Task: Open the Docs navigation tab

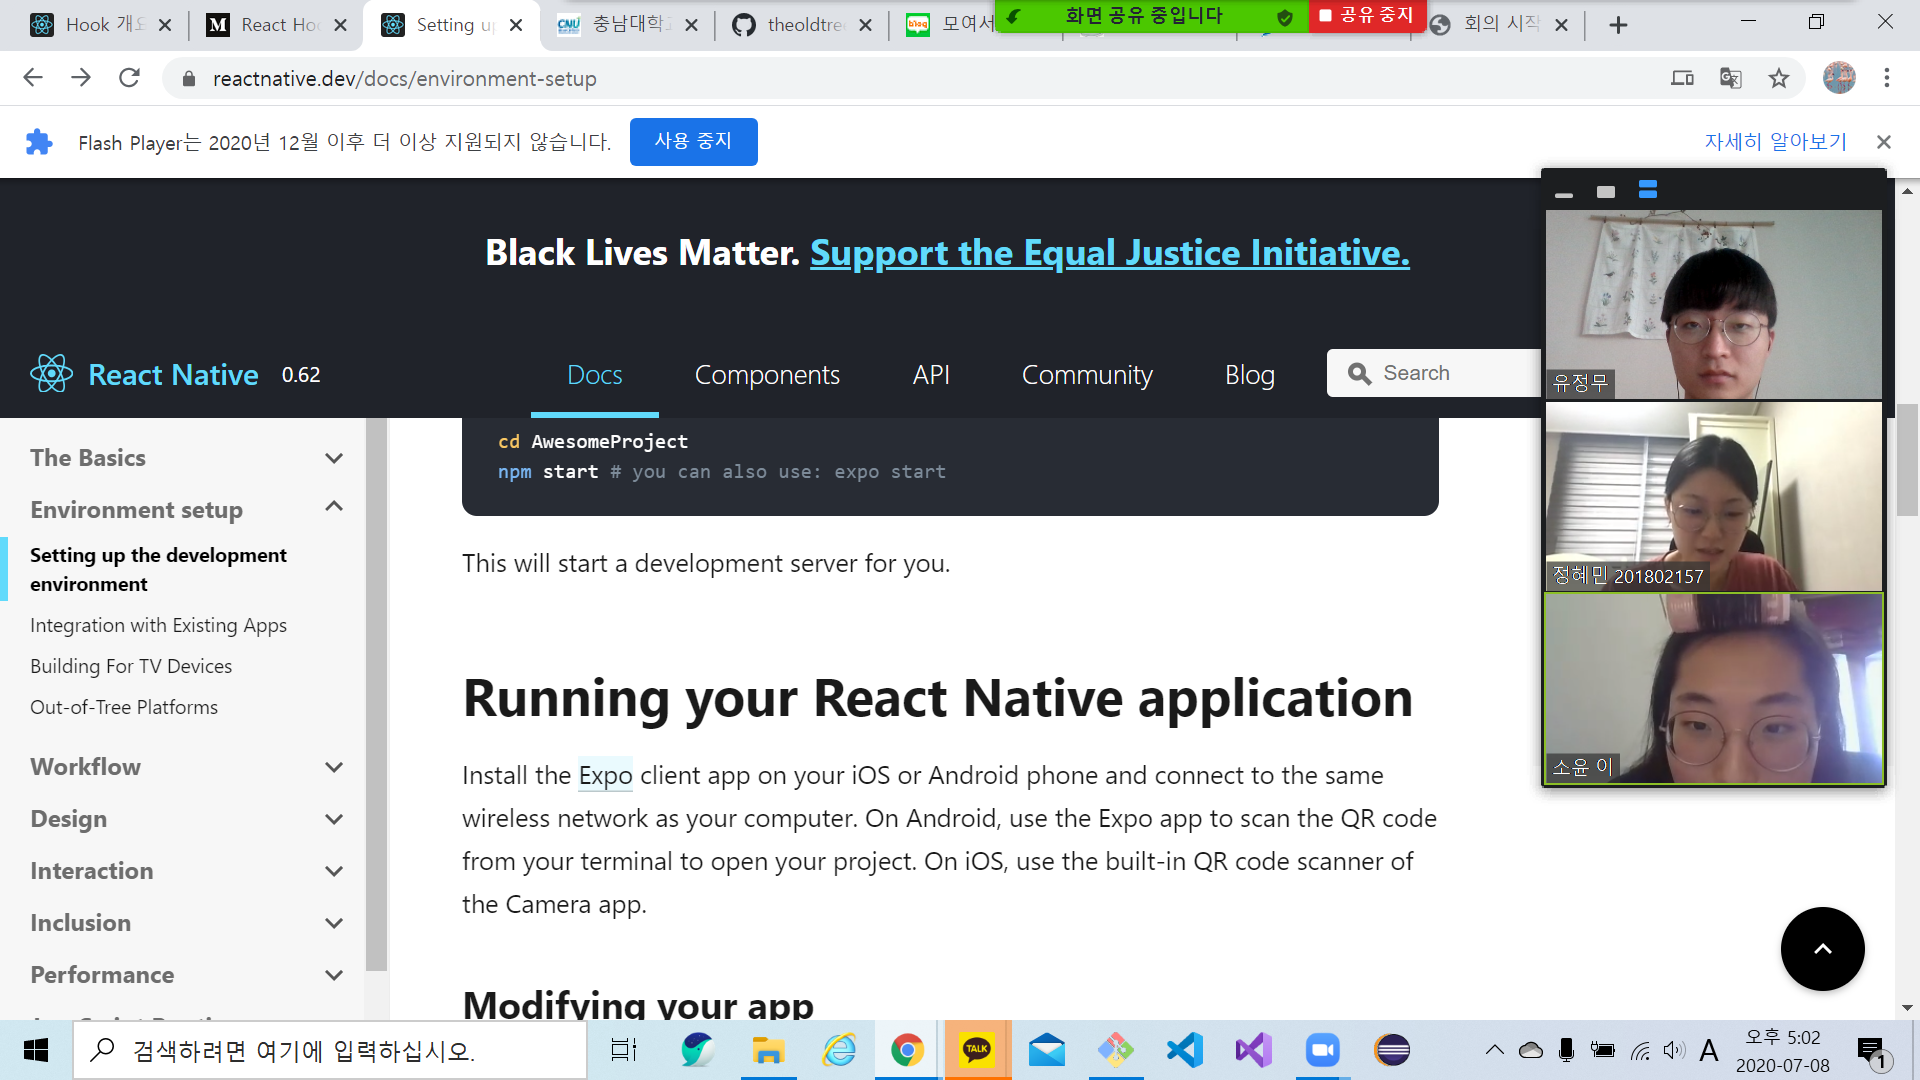Action: pos(595,375)
